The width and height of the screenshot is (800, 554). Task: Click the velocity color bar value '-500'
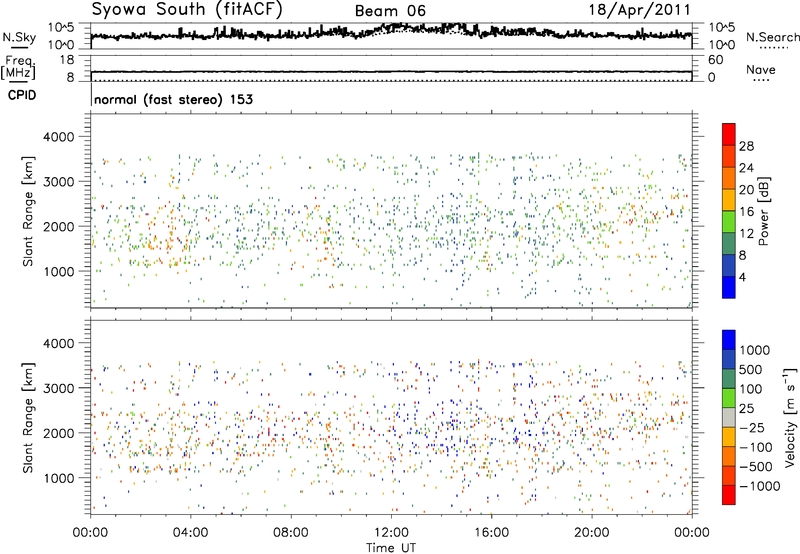756,466
